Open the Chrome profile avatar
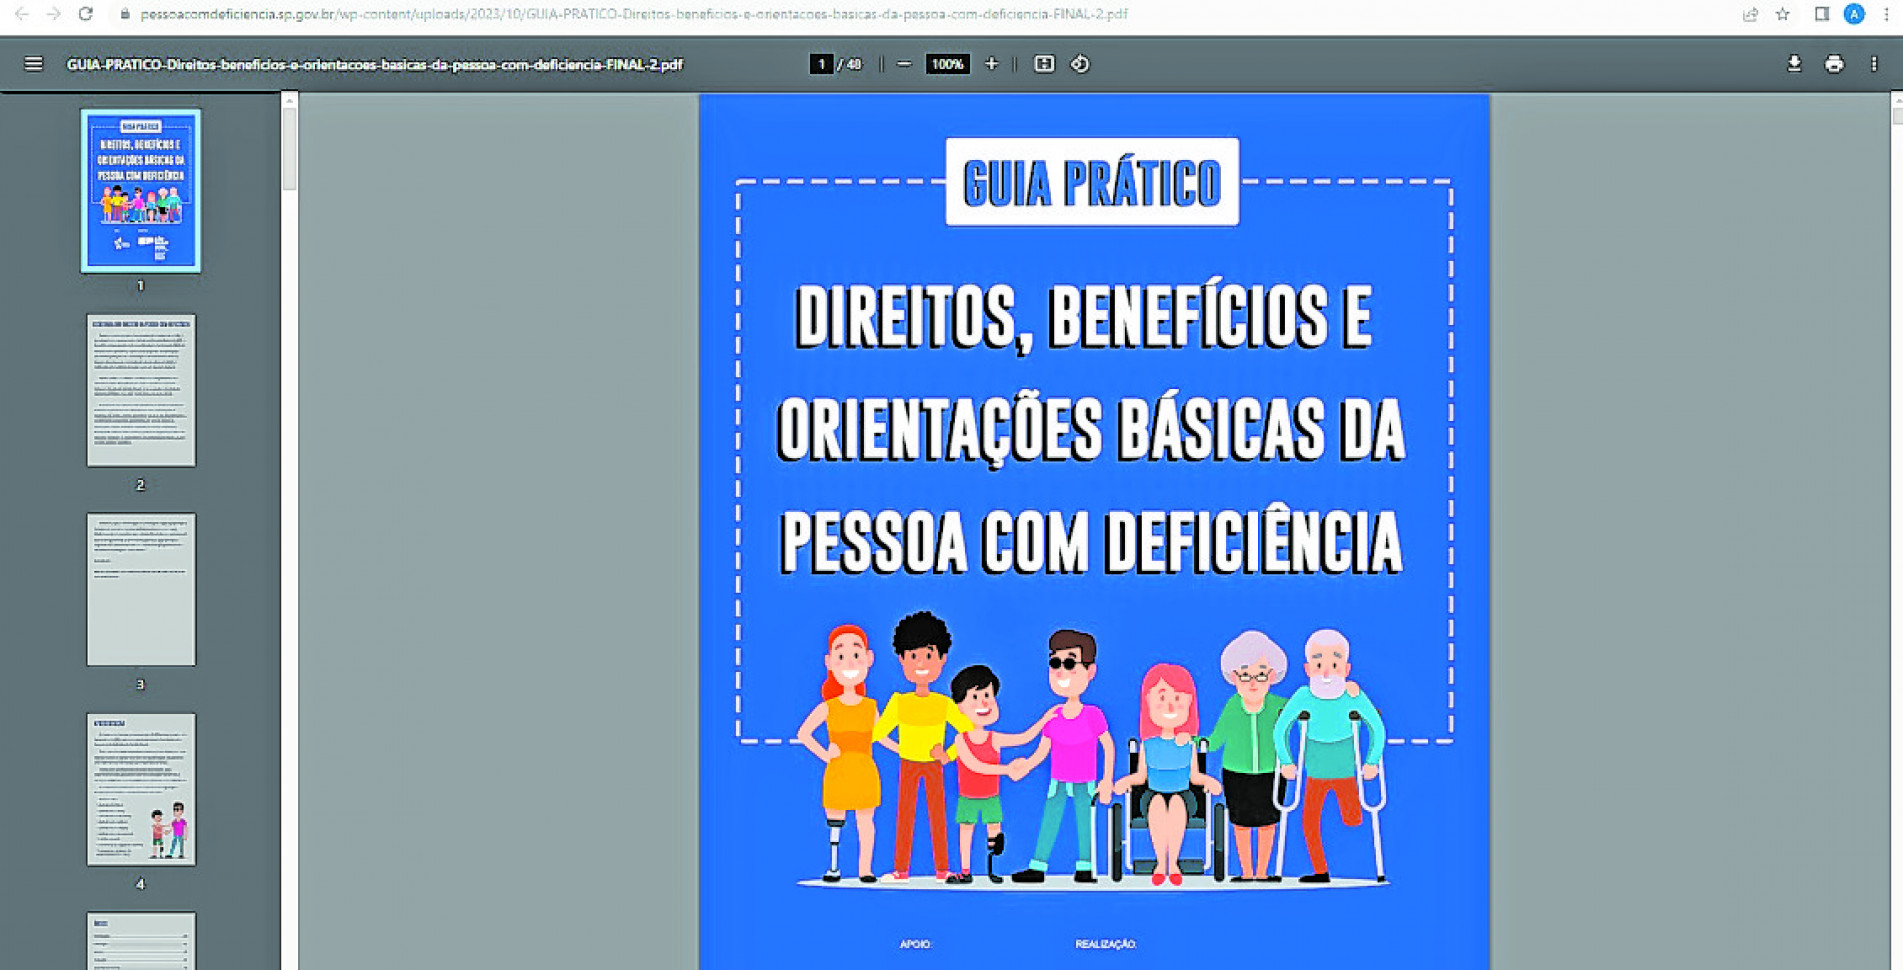The height and width of the screenshot is (970, 1903). (1854, 14)
